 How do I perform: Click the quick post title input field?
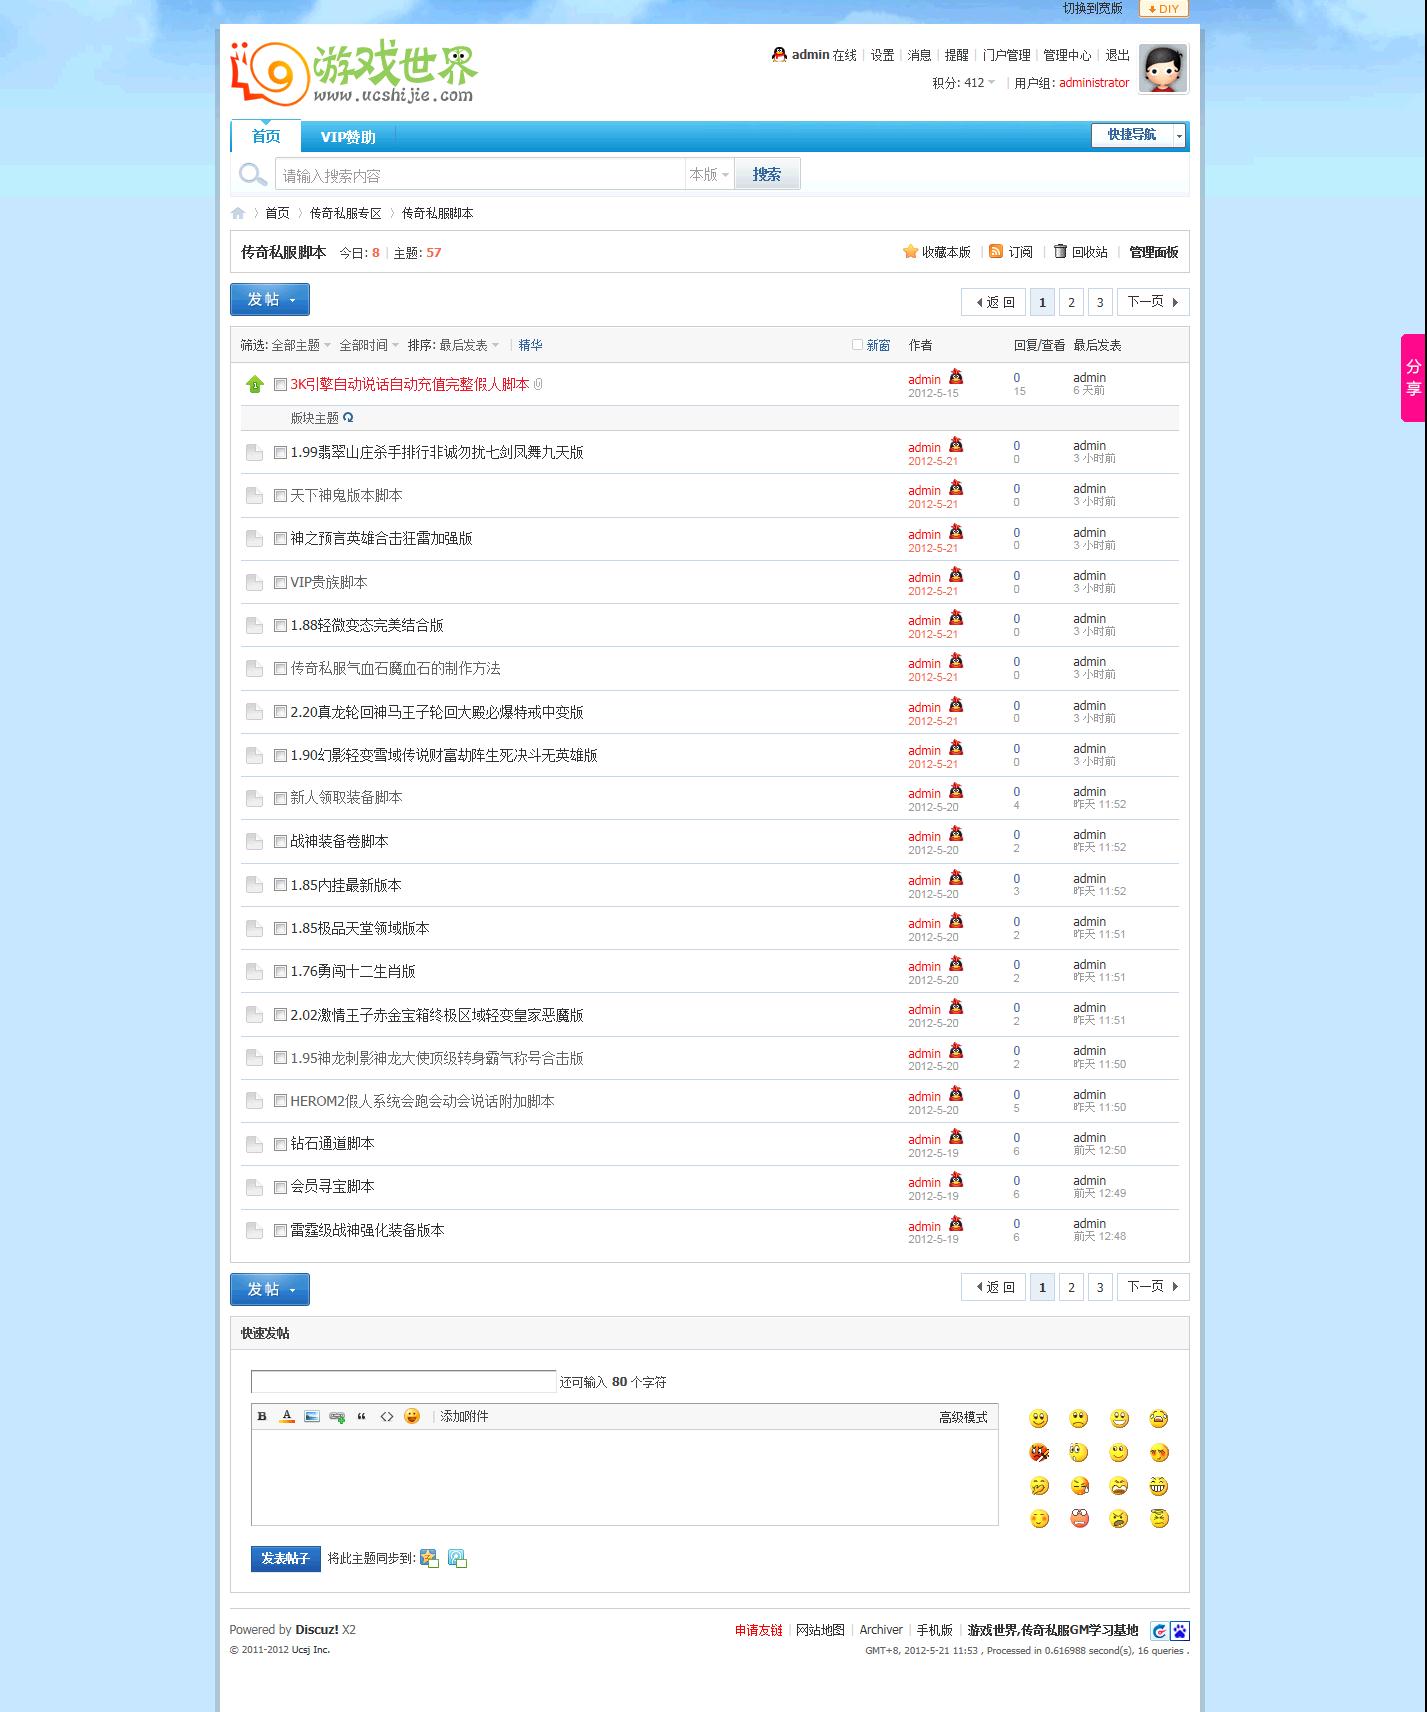point(403,1381)
